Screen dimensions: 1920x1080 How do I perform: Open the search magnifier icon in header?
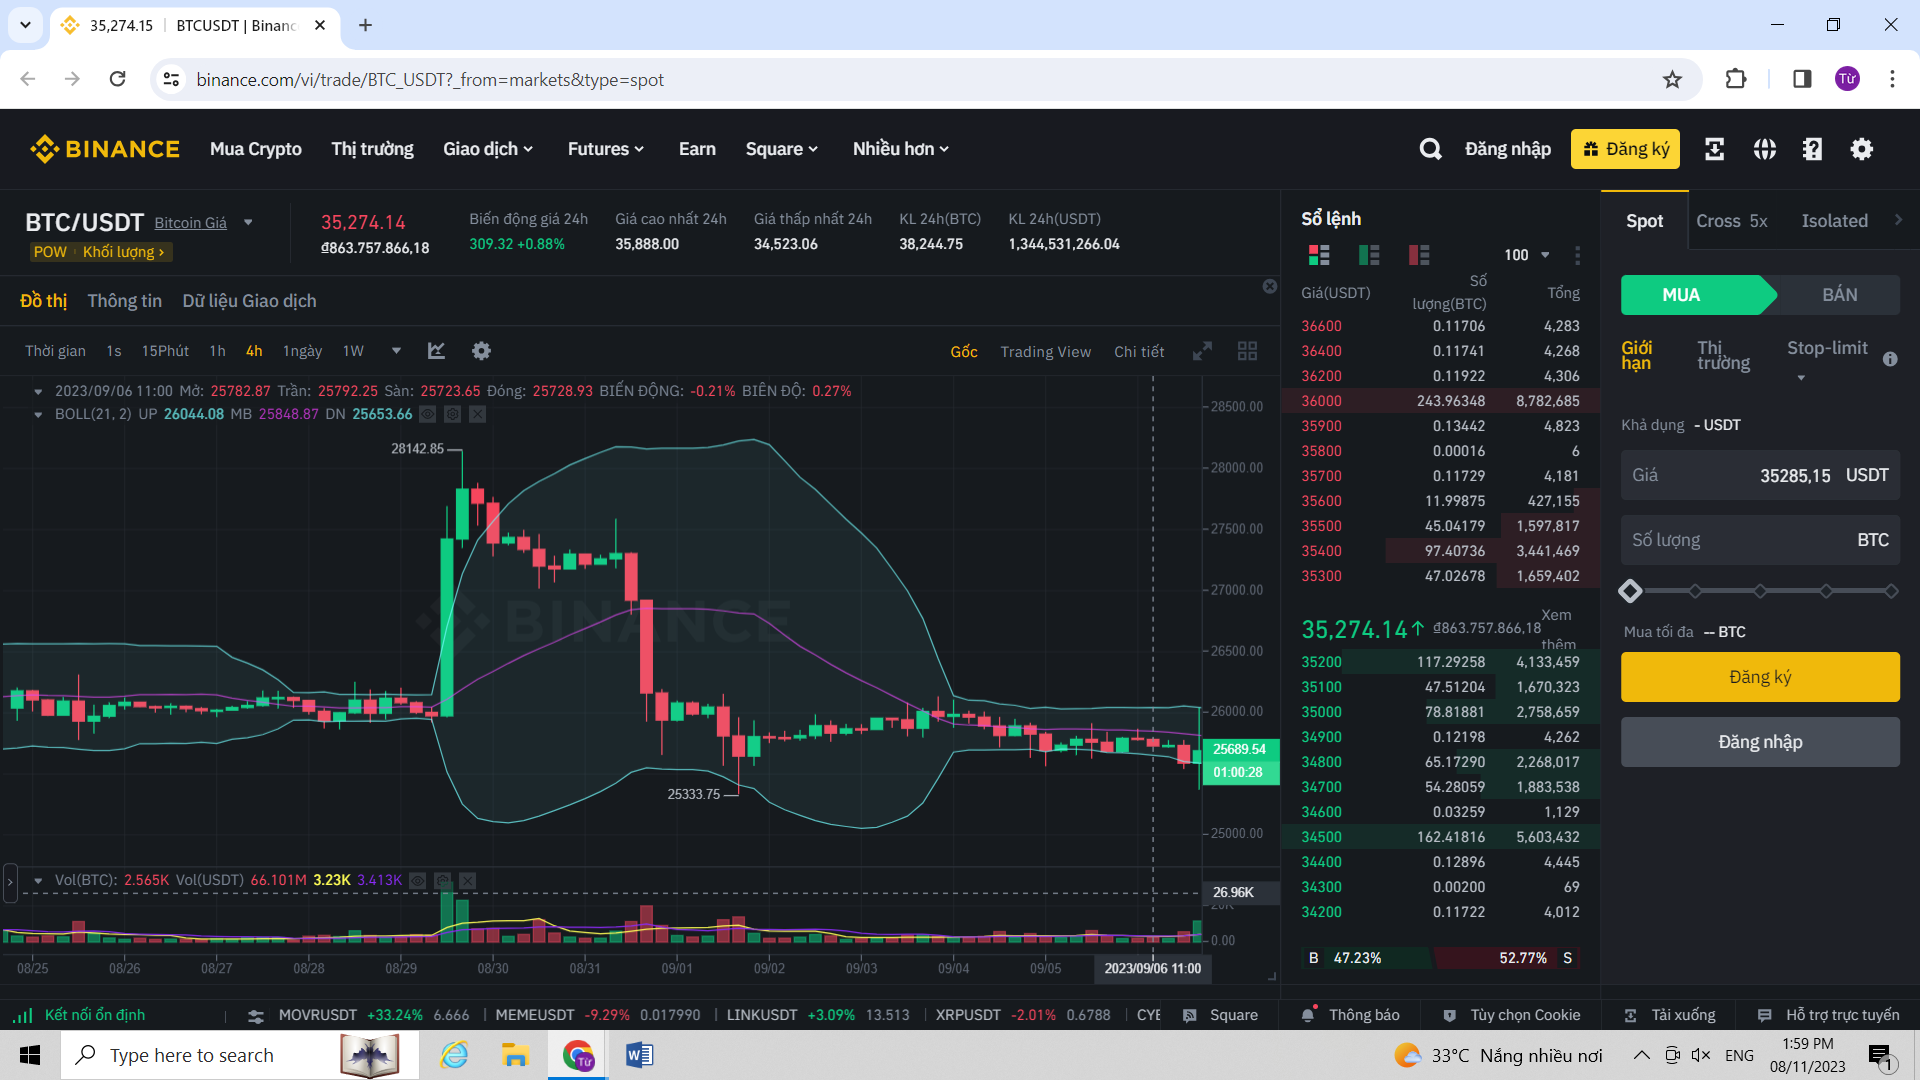1430,149
